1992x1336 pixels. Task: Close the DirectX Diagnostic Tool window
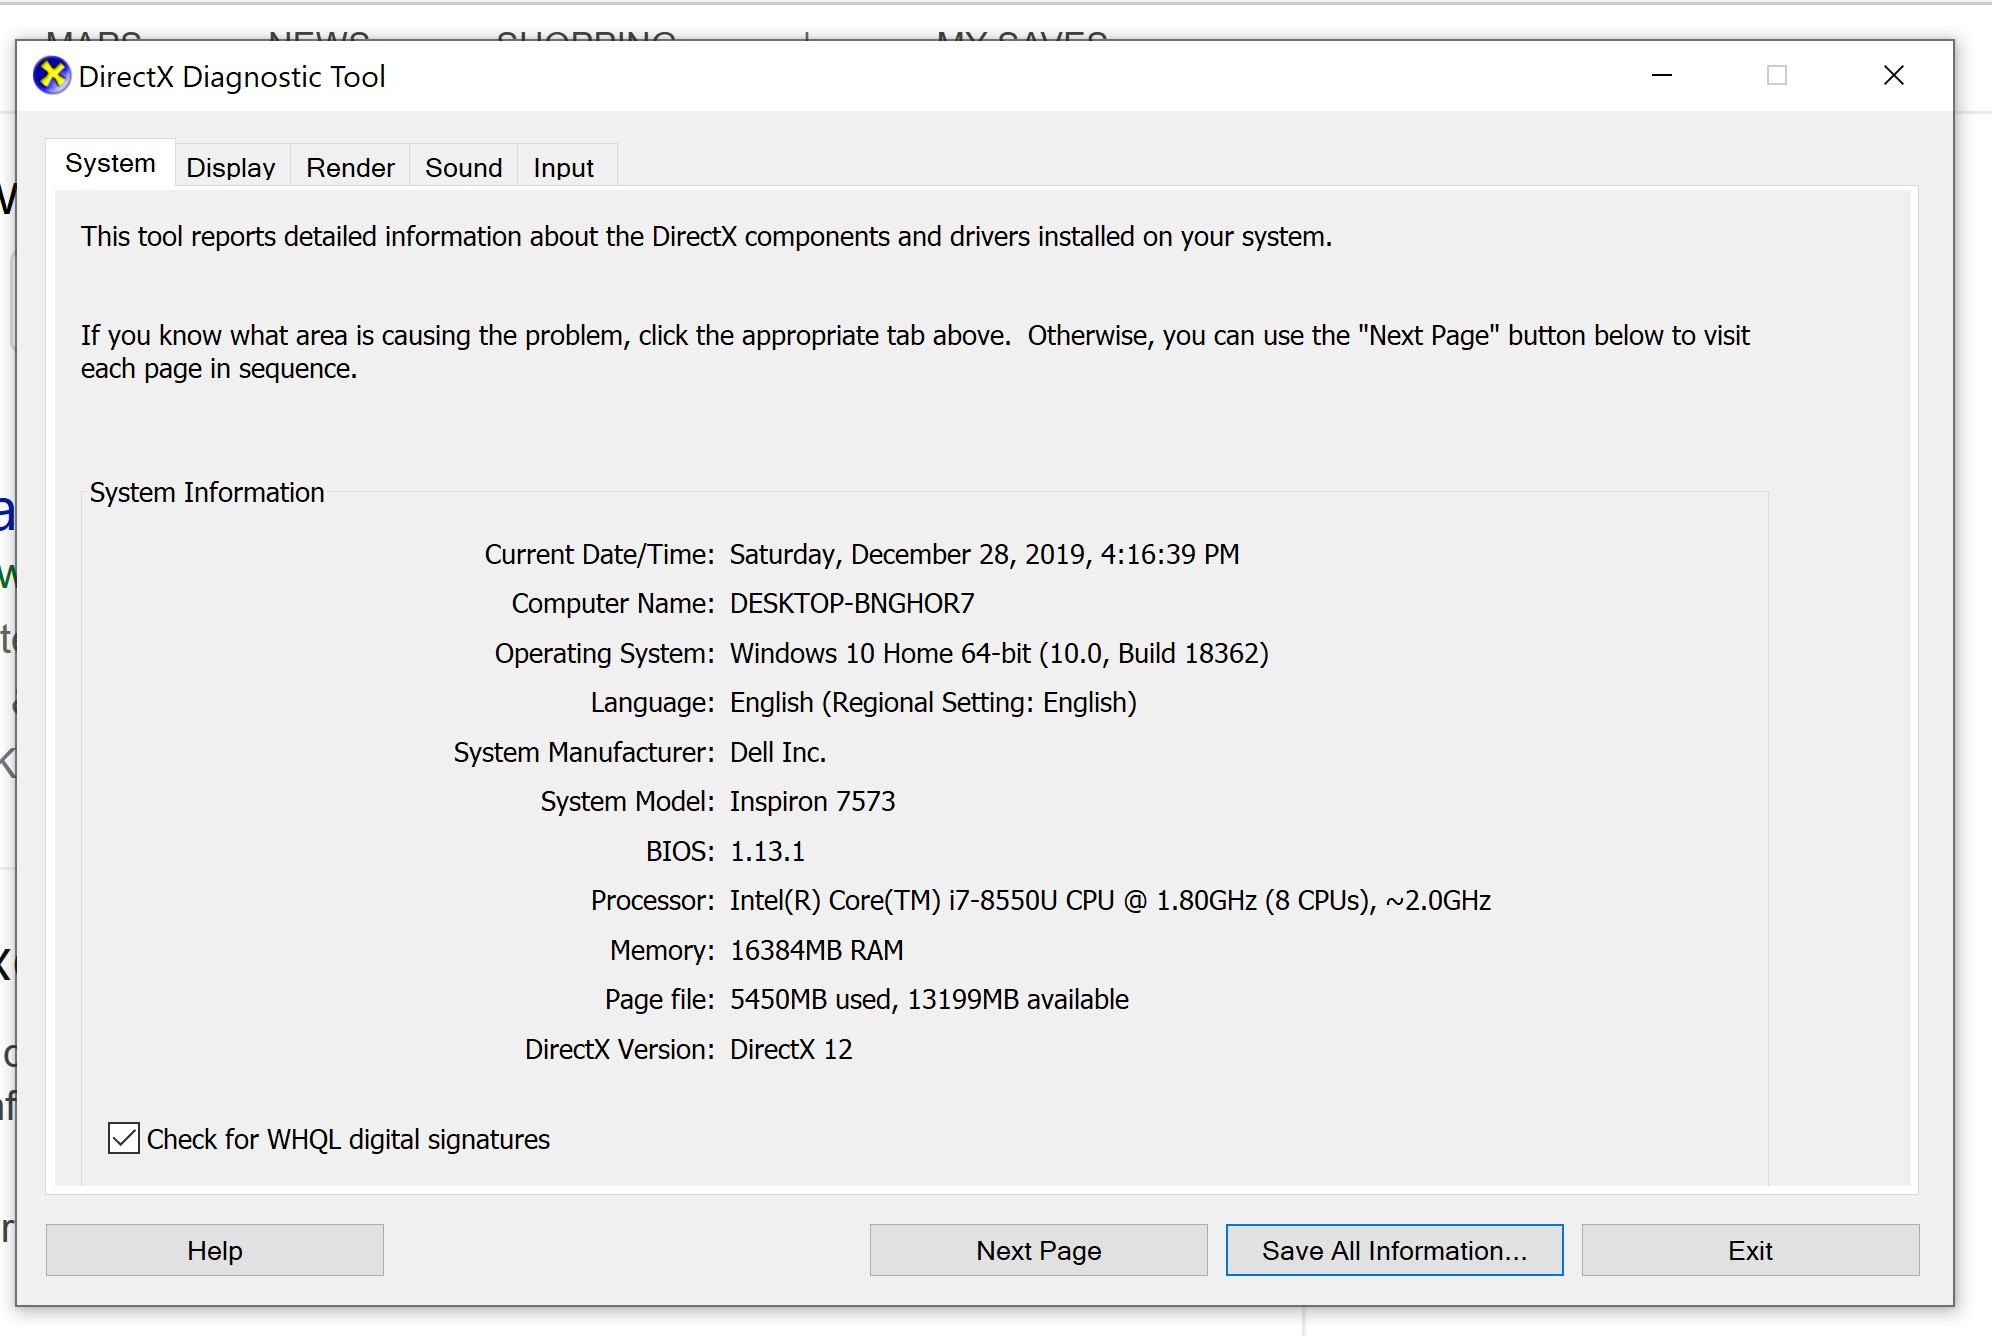tap(1893, 76)
